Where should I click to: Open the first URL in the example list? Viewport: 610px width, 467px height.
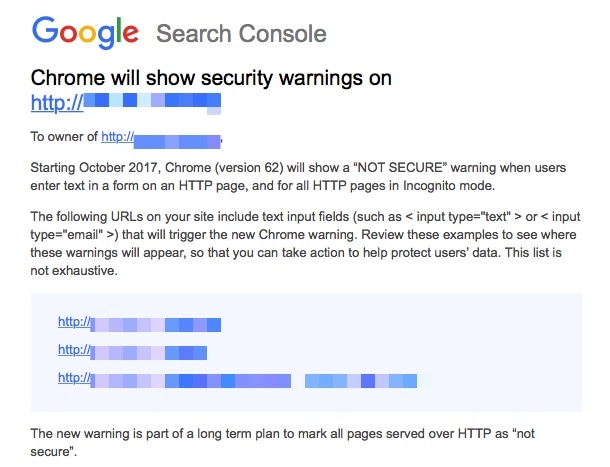pyautogui.click(x=139, y=323)
